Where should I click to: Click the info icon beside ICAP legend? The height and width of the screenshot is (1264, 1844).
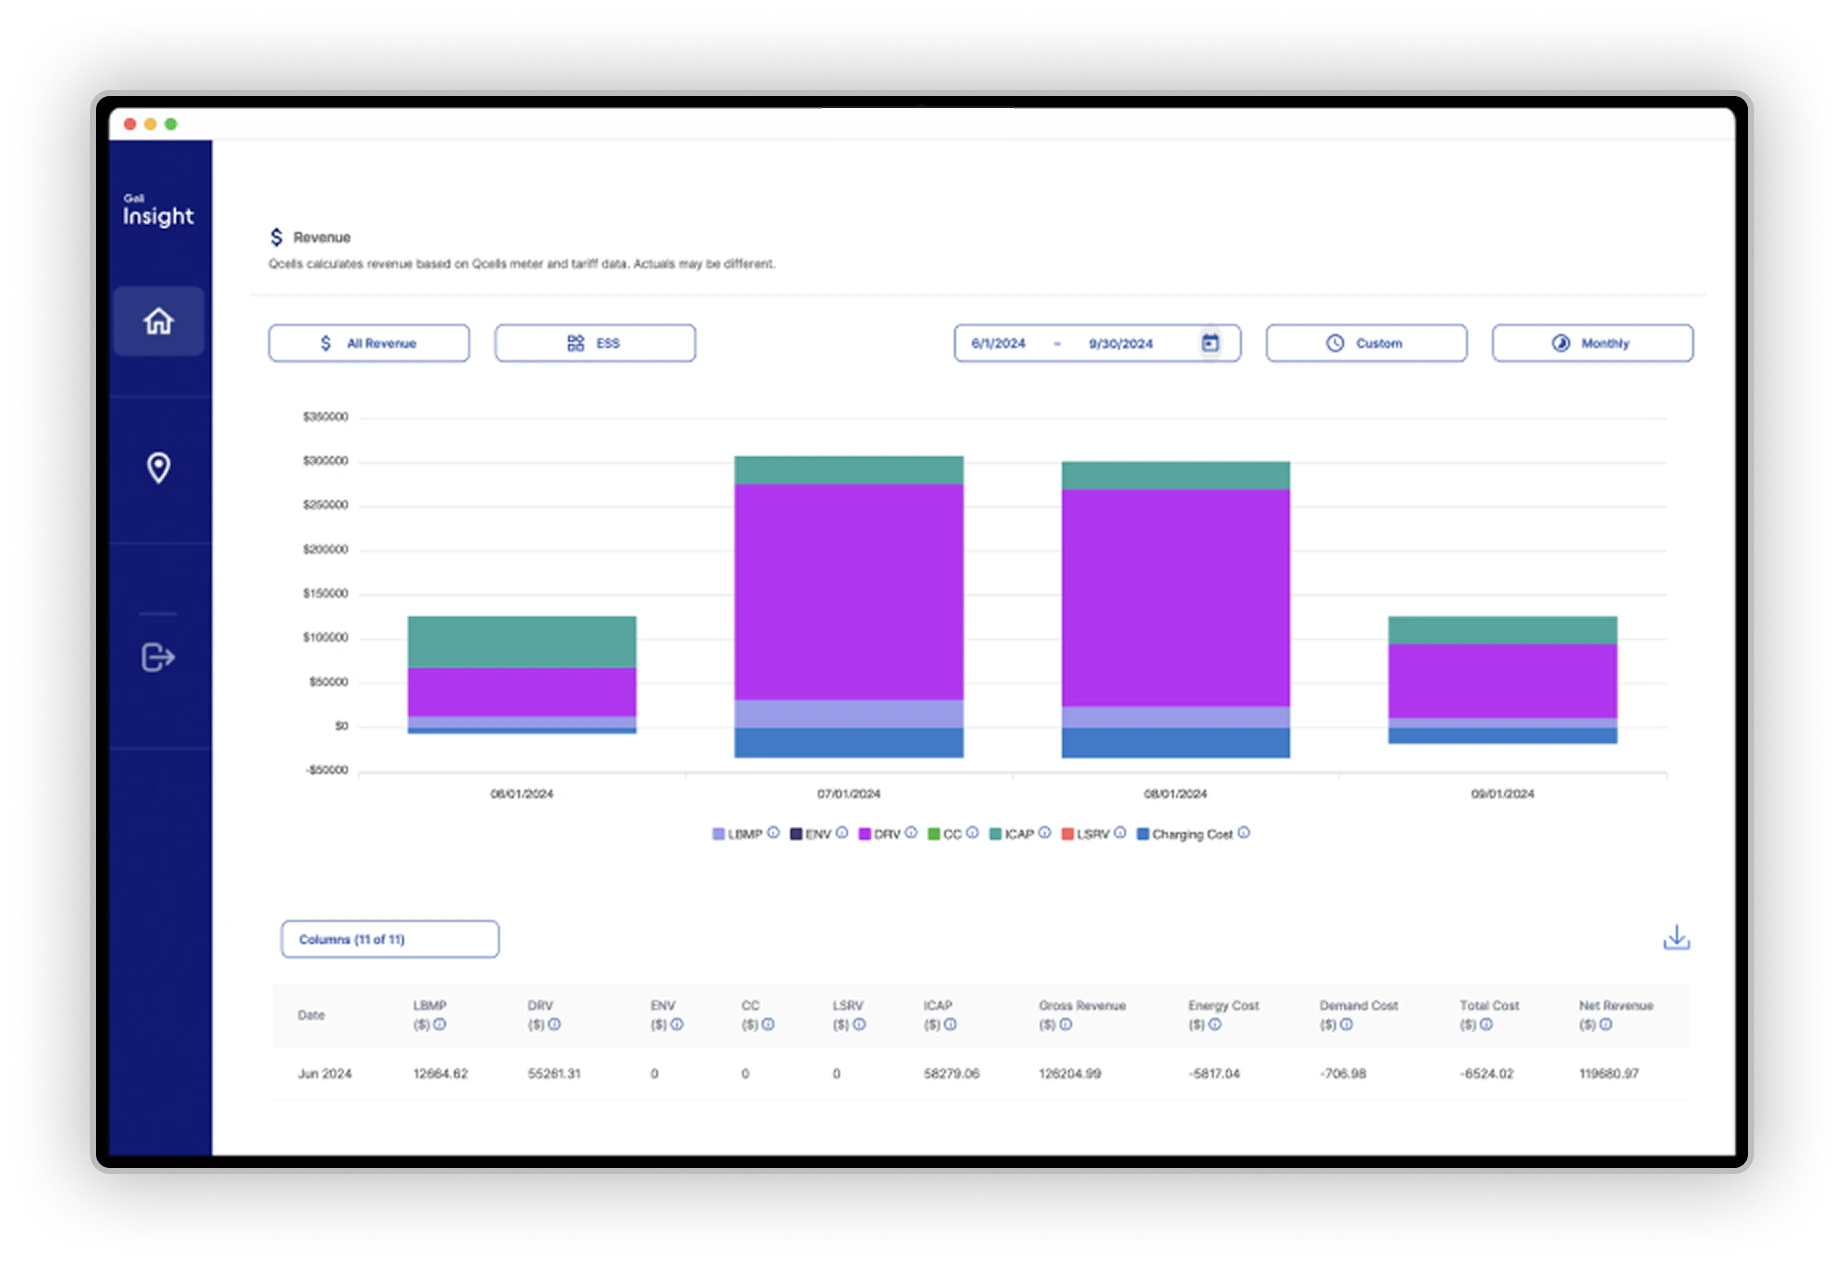point(1046,832)
